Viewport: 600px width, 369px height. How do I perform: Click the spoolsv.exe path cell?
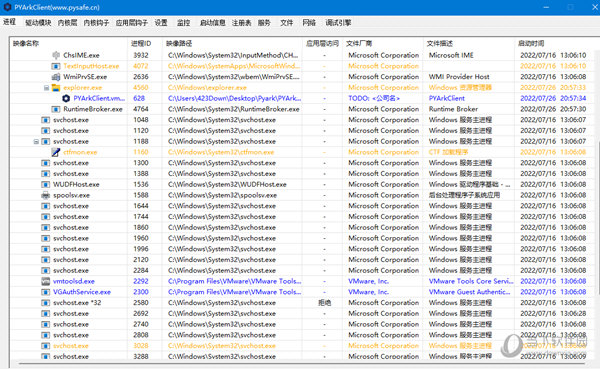[222, 195]
